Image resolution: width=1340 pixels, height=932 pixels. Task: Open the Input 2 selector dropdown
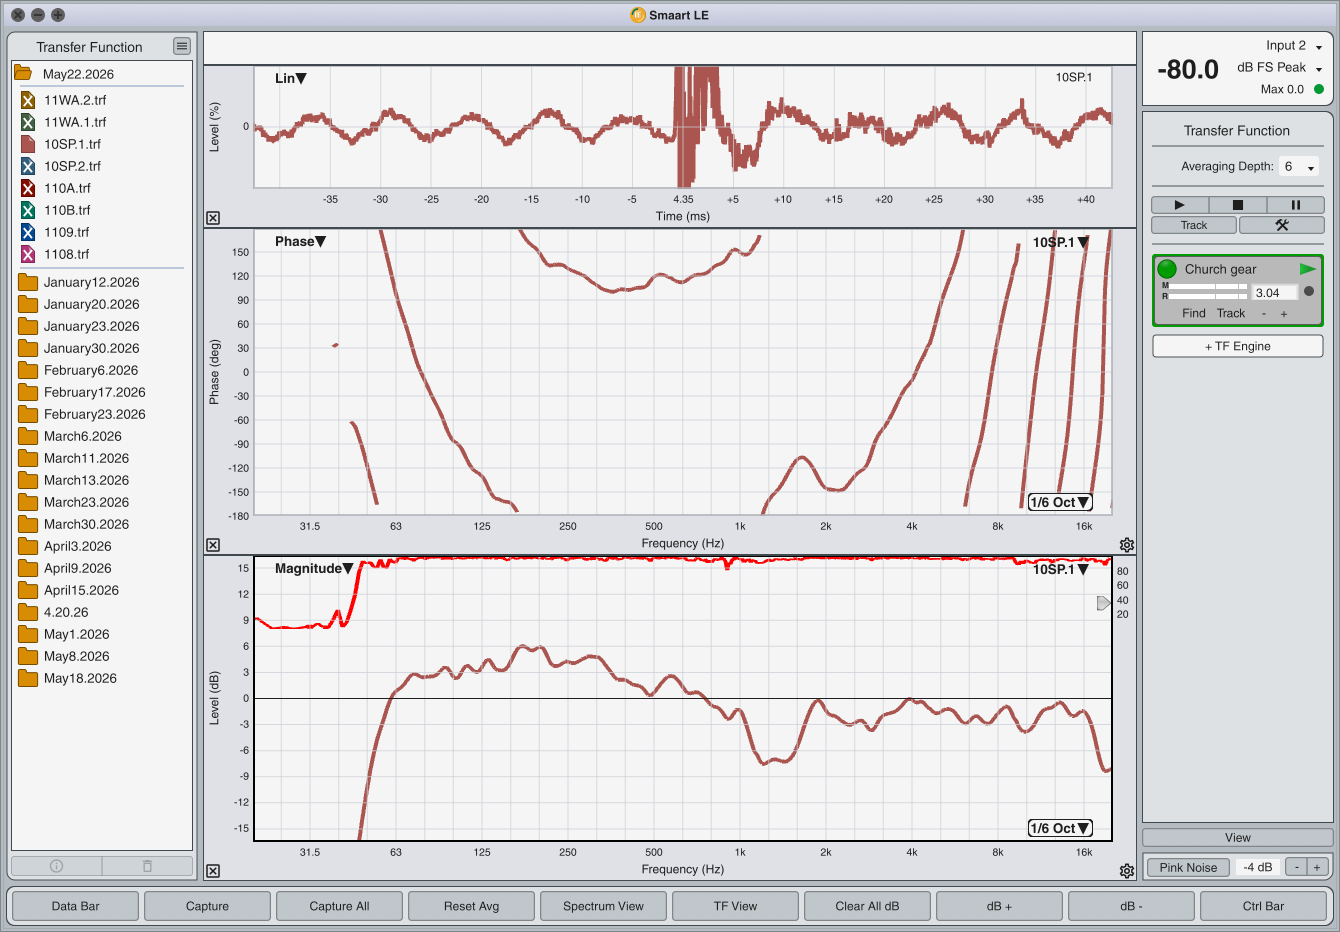pyautogui.click(x=1294, y=46)
